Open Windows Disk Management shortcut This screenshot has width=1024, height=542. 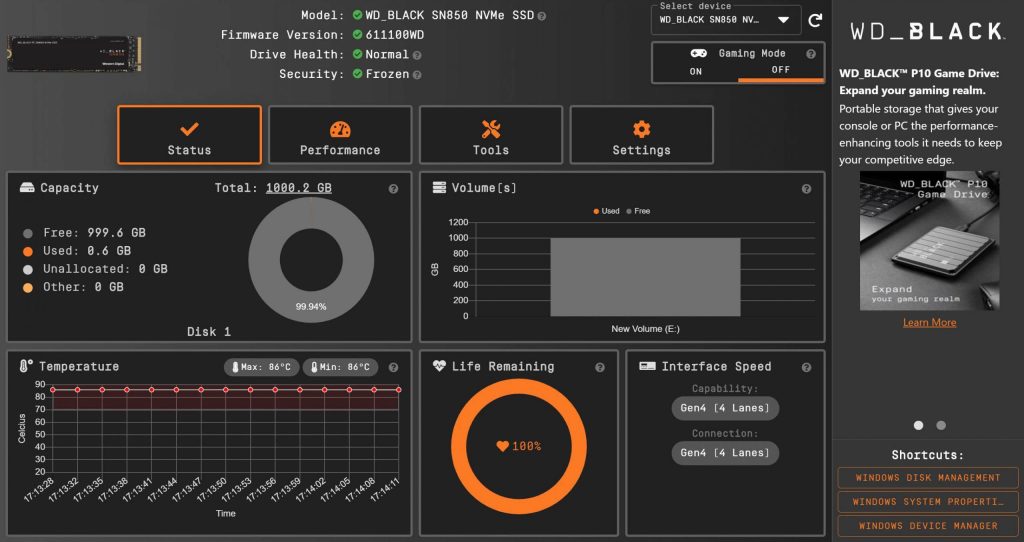tap(928, 477)
